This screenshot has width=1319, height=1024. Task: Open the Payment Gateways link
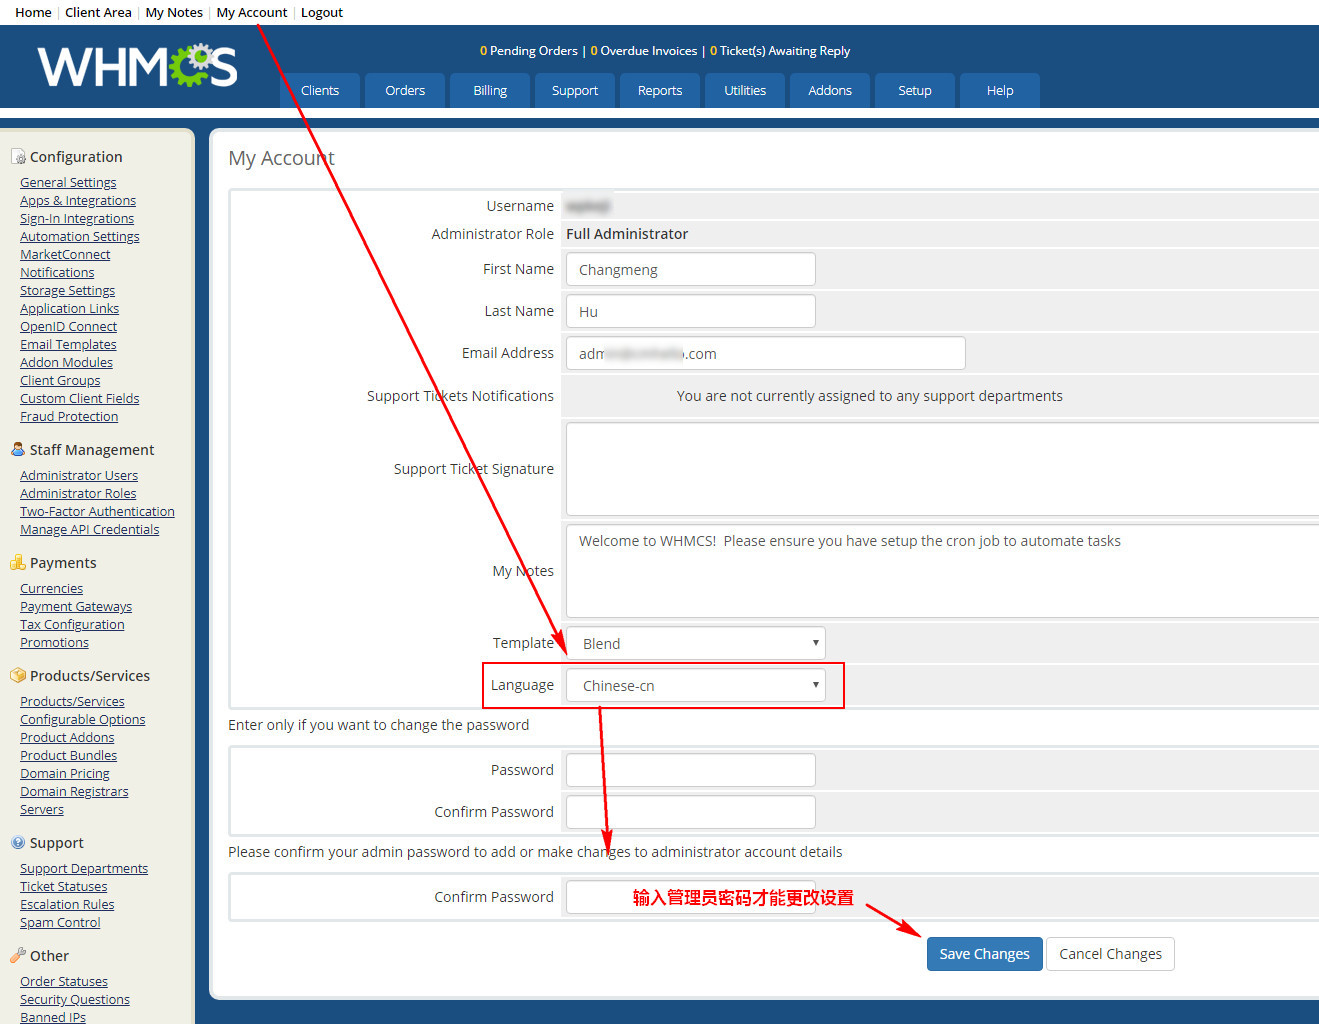coord(76,607)
